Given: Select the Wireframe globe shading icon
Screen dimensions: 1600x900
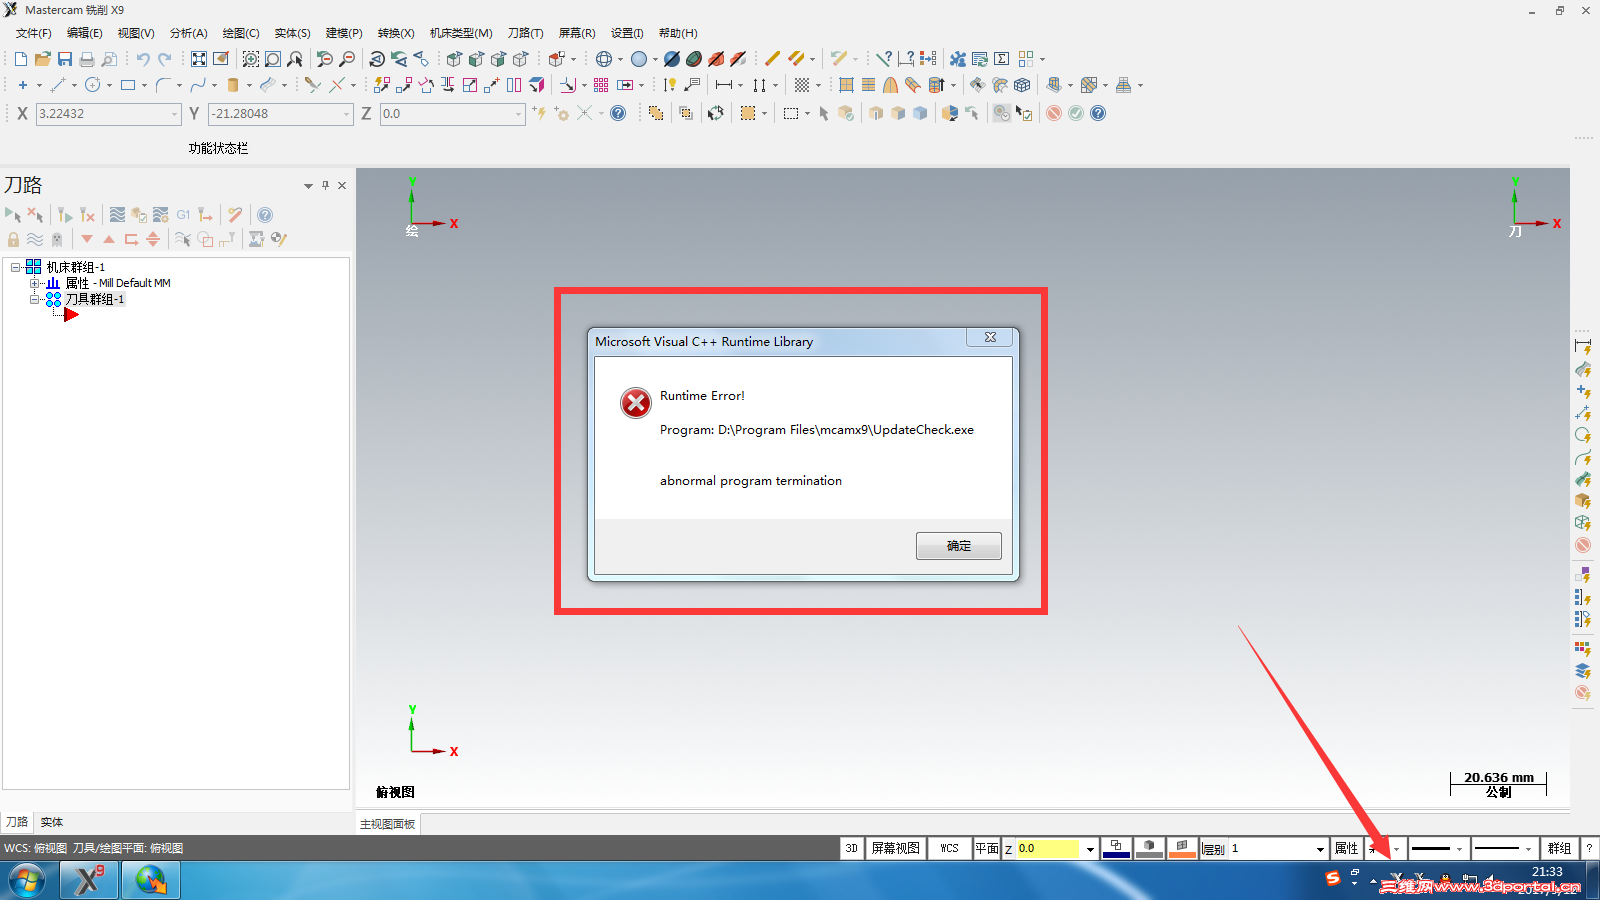Looking at the screenshot, I should click(604, 59).
